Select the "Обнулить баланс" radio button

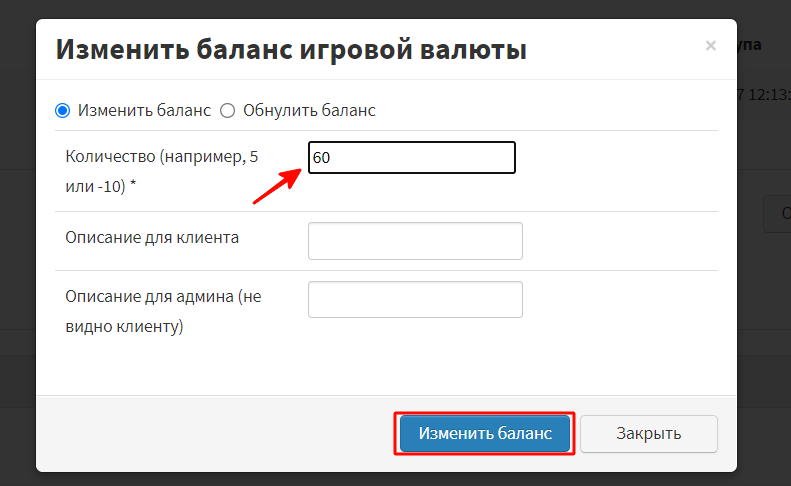pos(227,110)
